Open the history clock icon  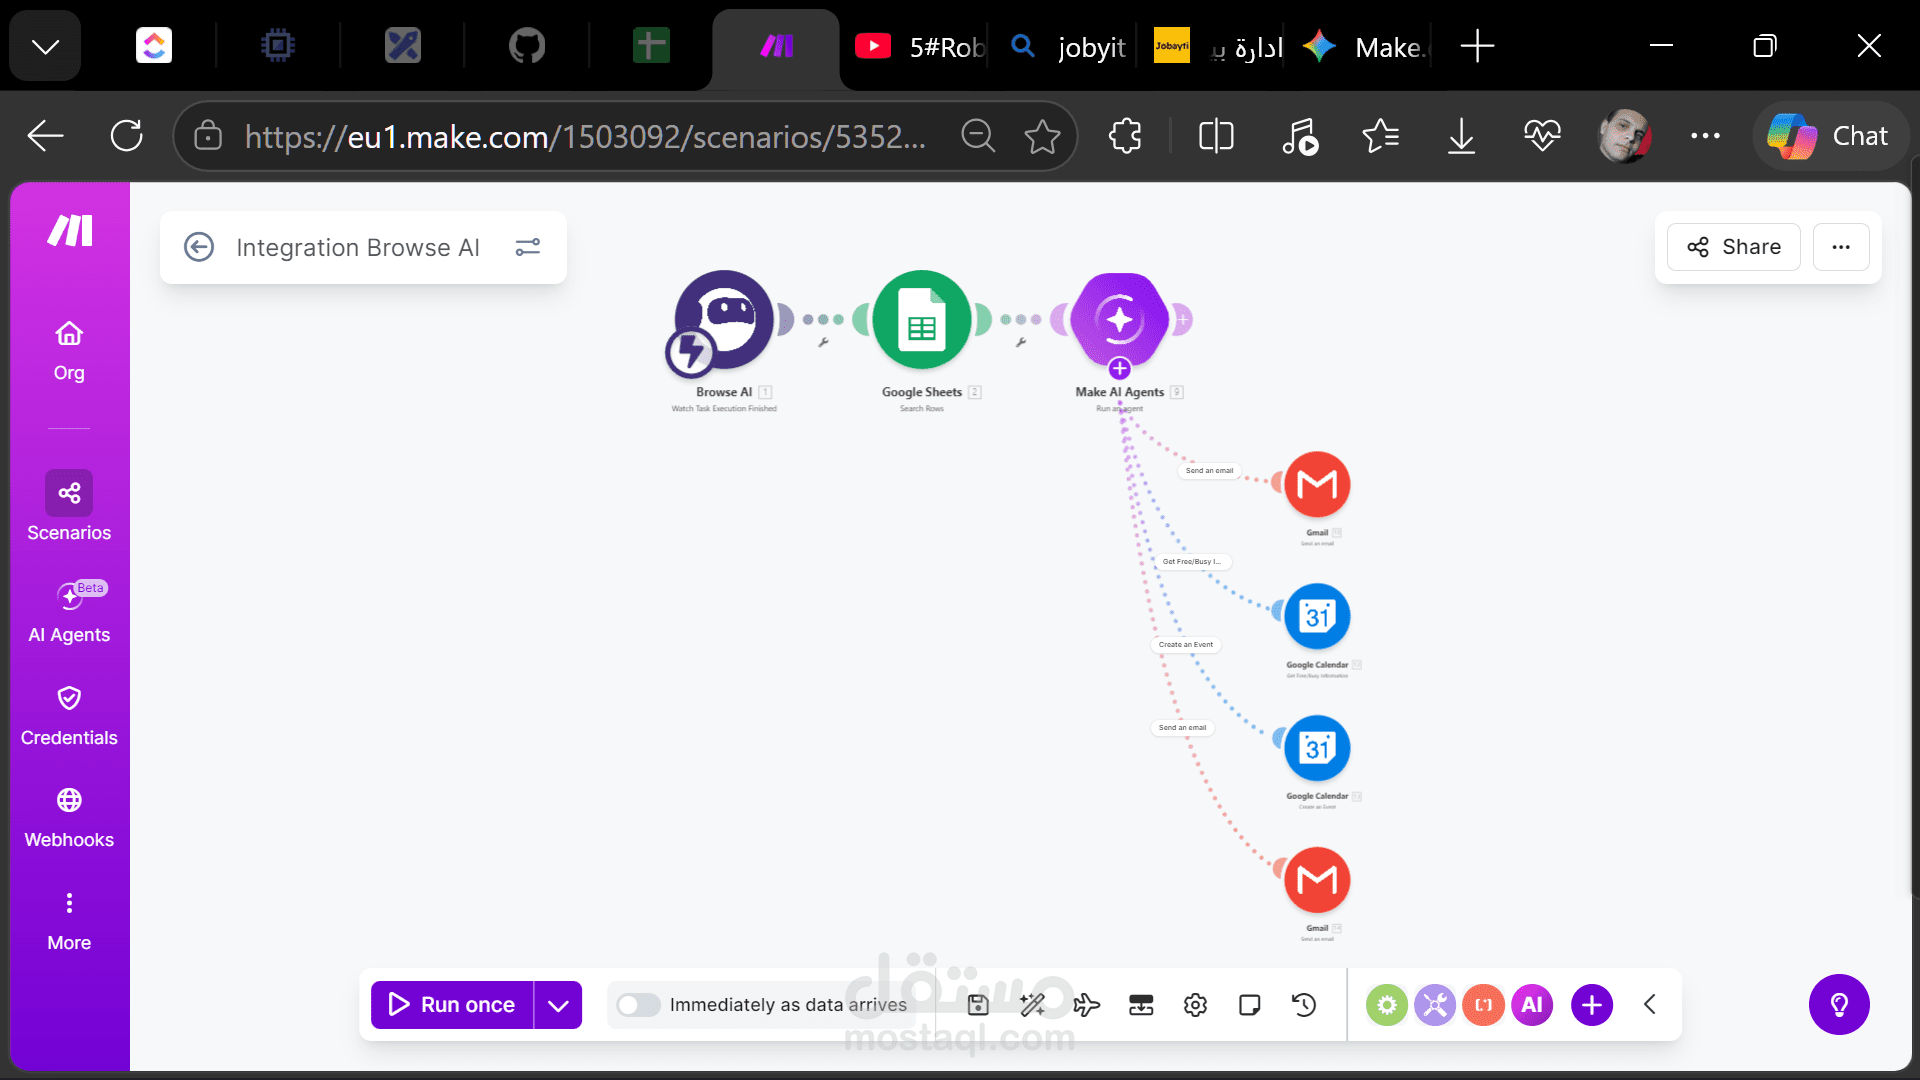(x=1304, y=1005)
